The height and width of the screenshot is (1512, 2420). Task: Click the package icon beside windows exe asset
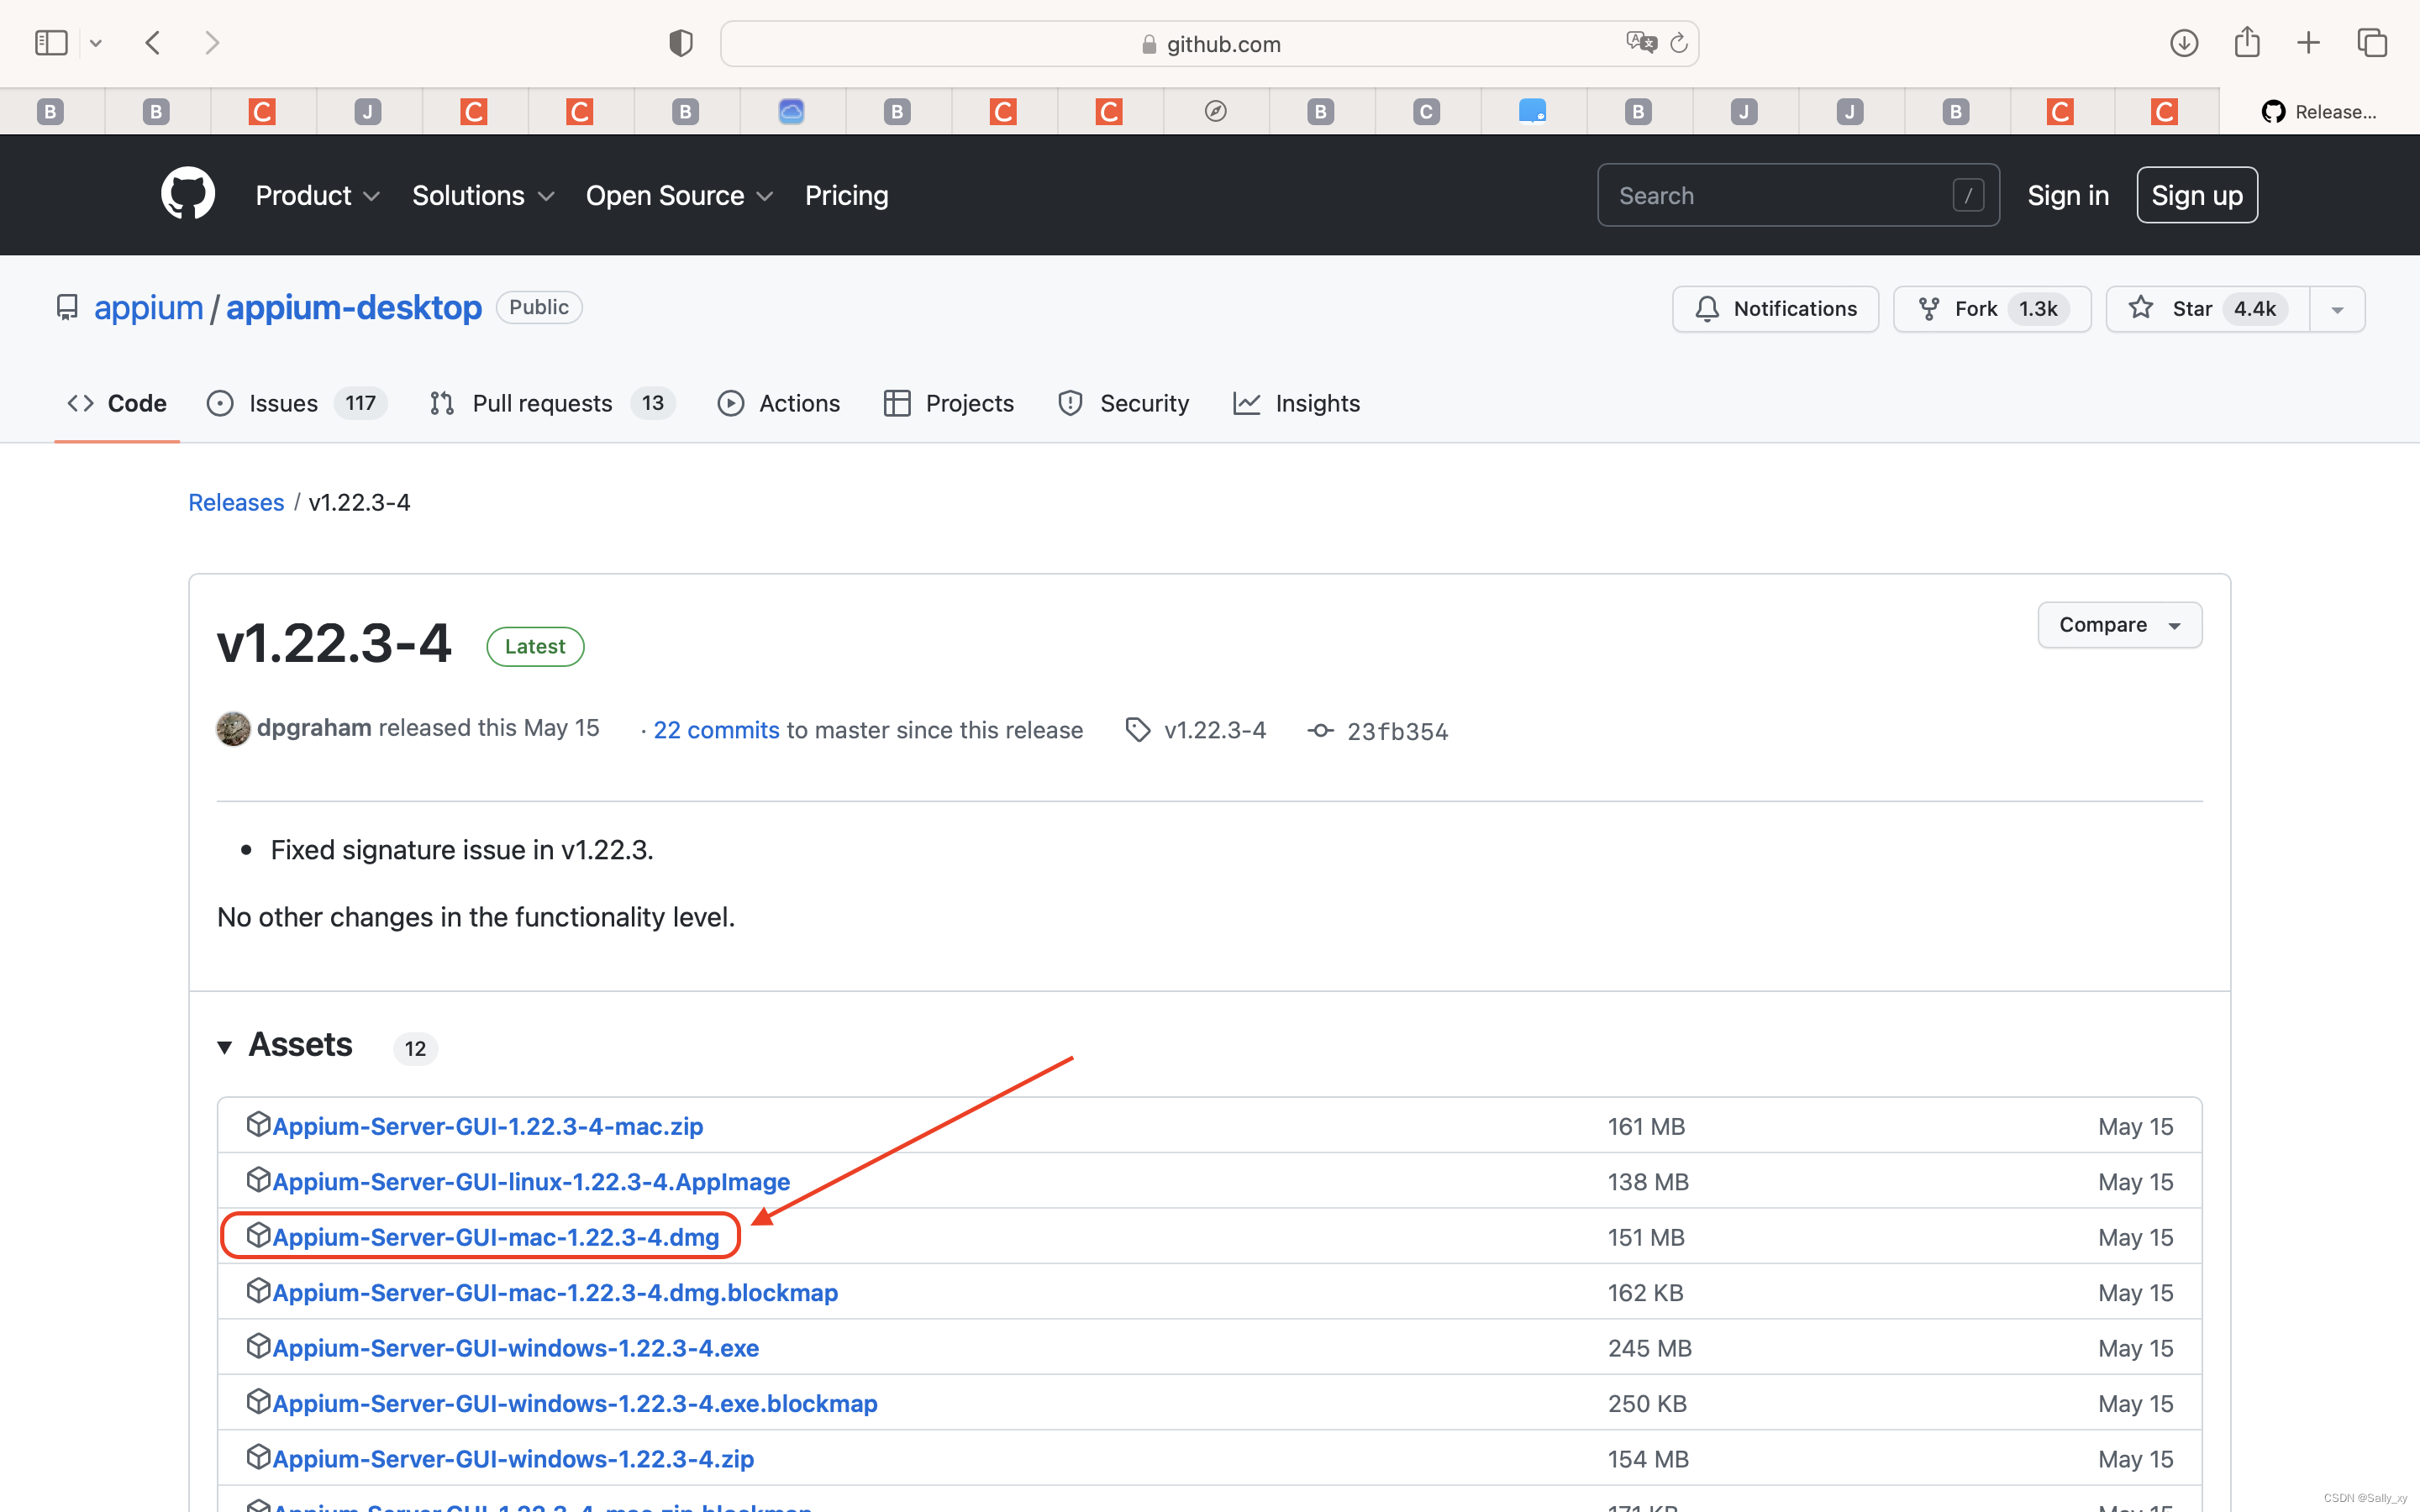click(x=258, y=1346)
